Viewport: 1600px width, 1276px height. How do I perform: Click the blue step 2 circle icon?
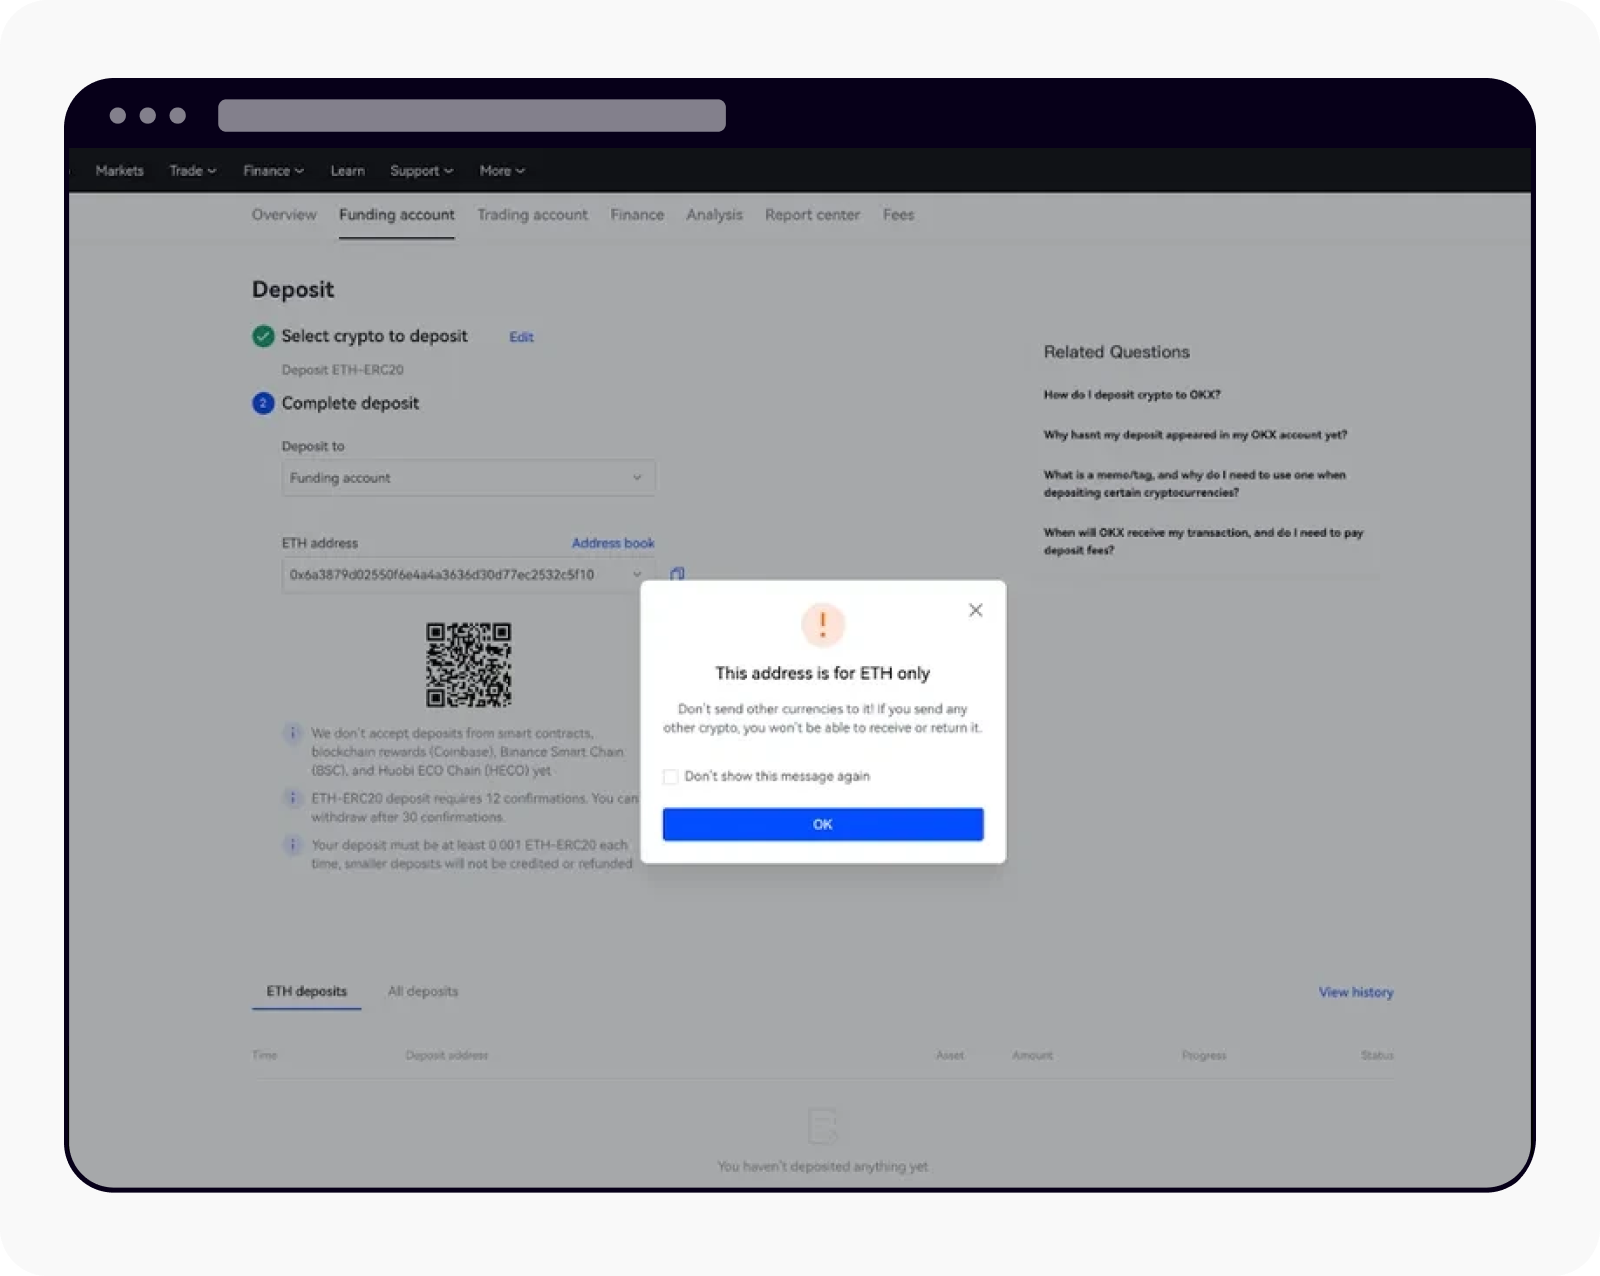point(263,403)
